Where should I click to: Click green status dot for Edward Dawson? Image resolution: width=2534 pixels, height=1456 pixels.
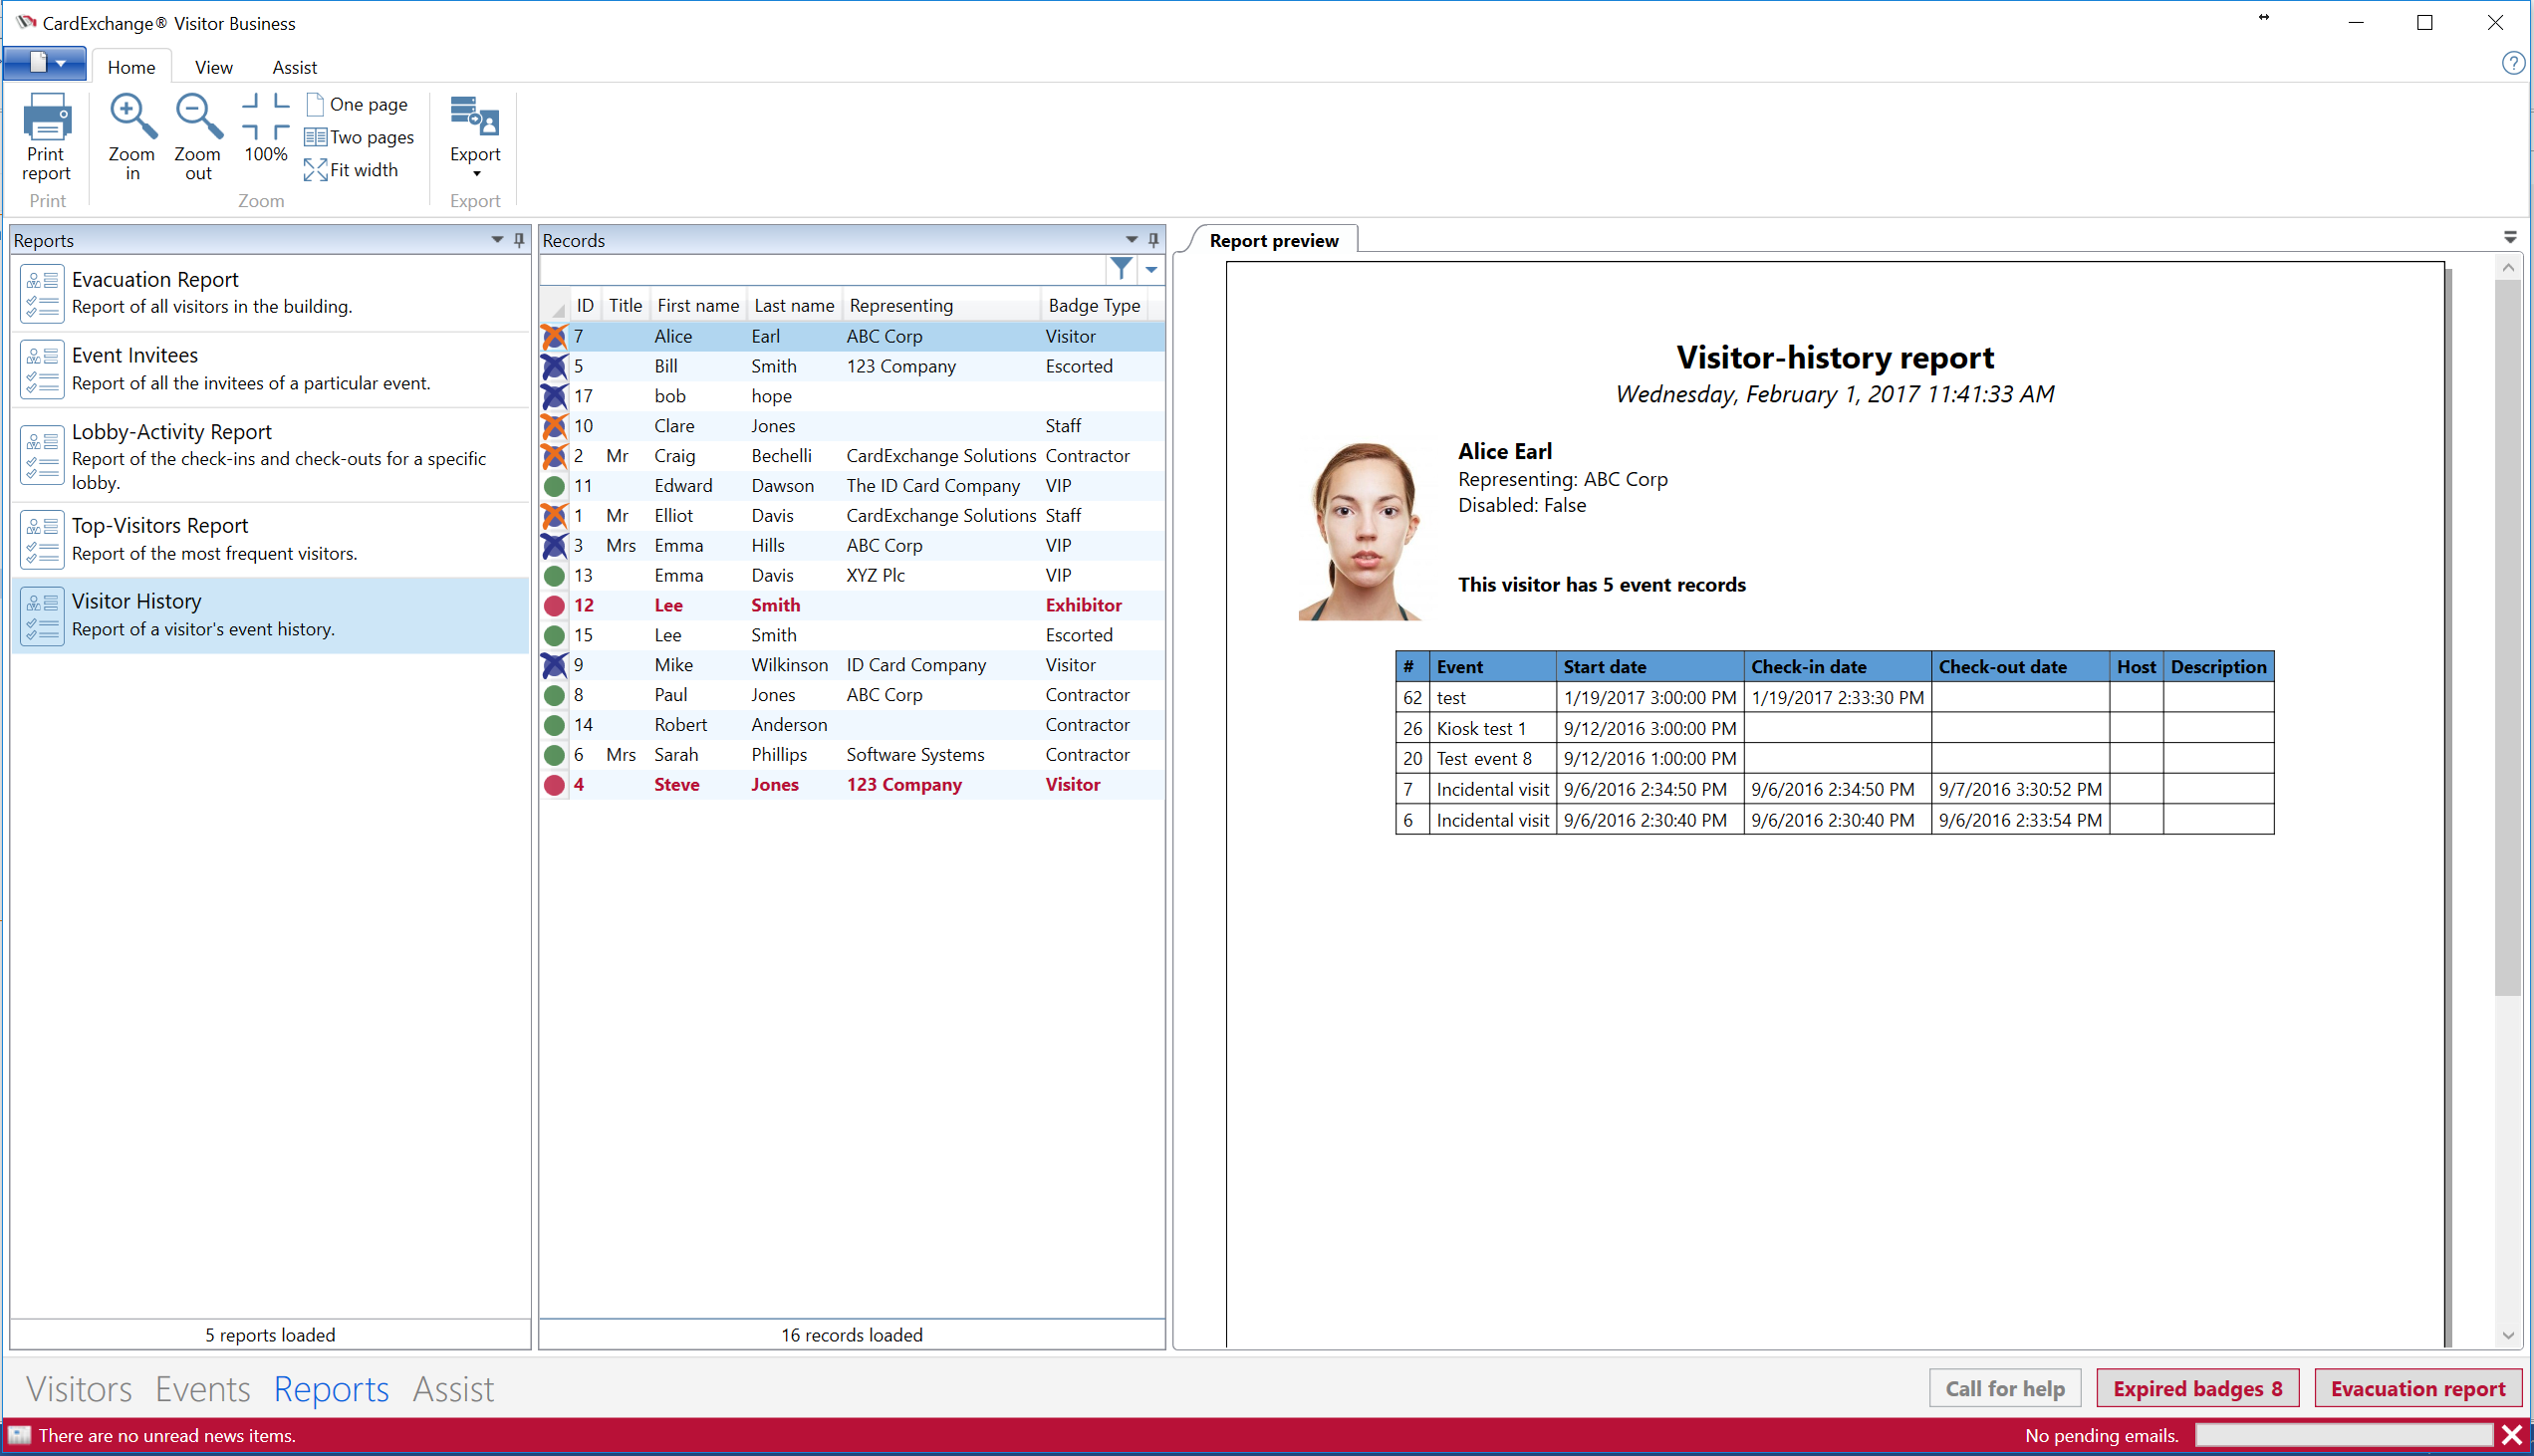554,486
